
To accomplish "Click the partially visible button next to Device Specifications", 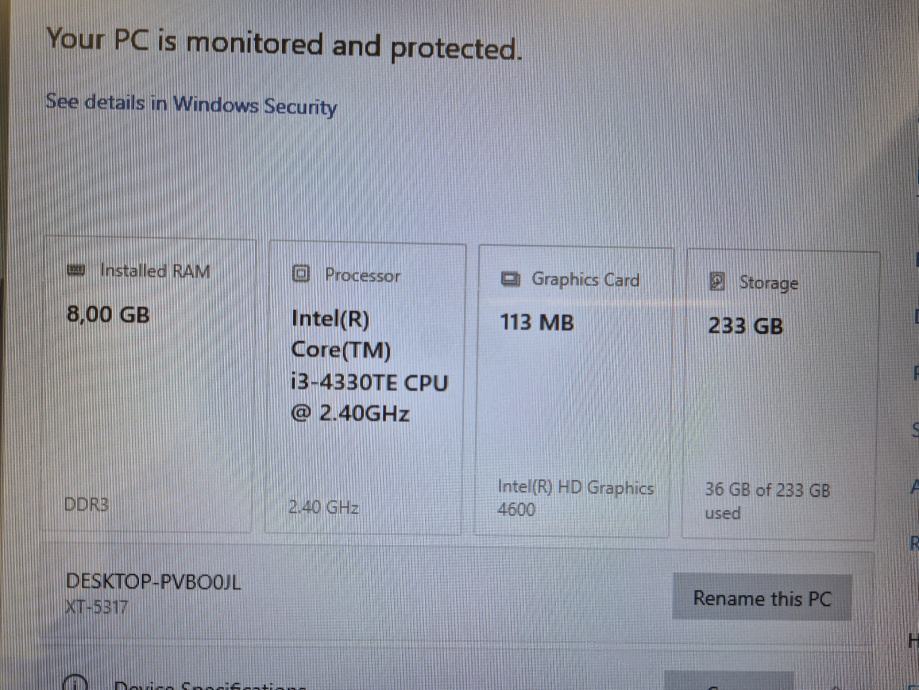I will pos(728,682).
